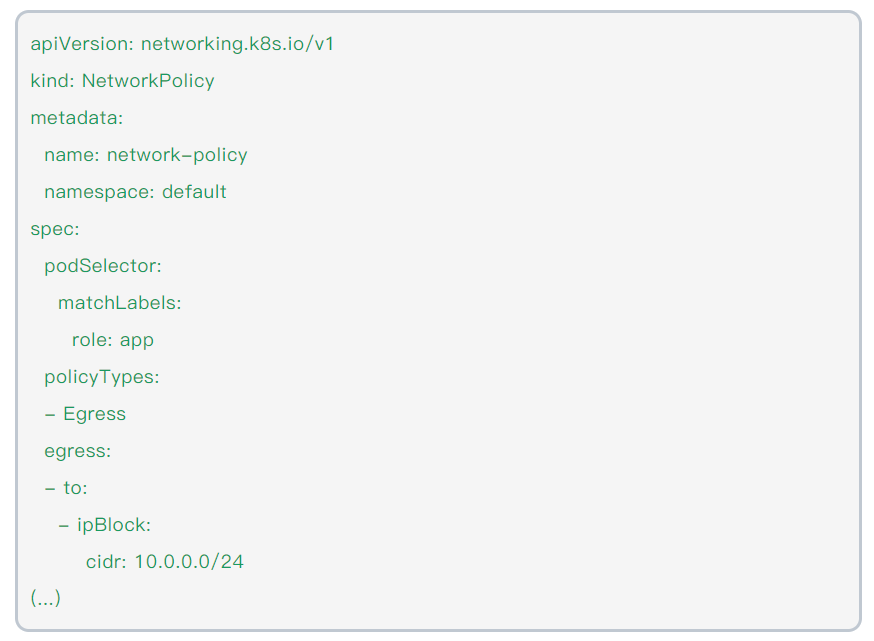
Task: Click the value default
Action: click(194, 192)
